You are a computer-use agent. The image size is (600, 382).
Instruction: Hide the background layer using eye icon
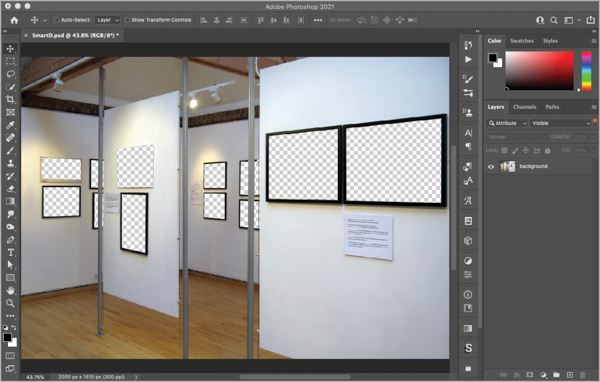click(x=491, y=167)
